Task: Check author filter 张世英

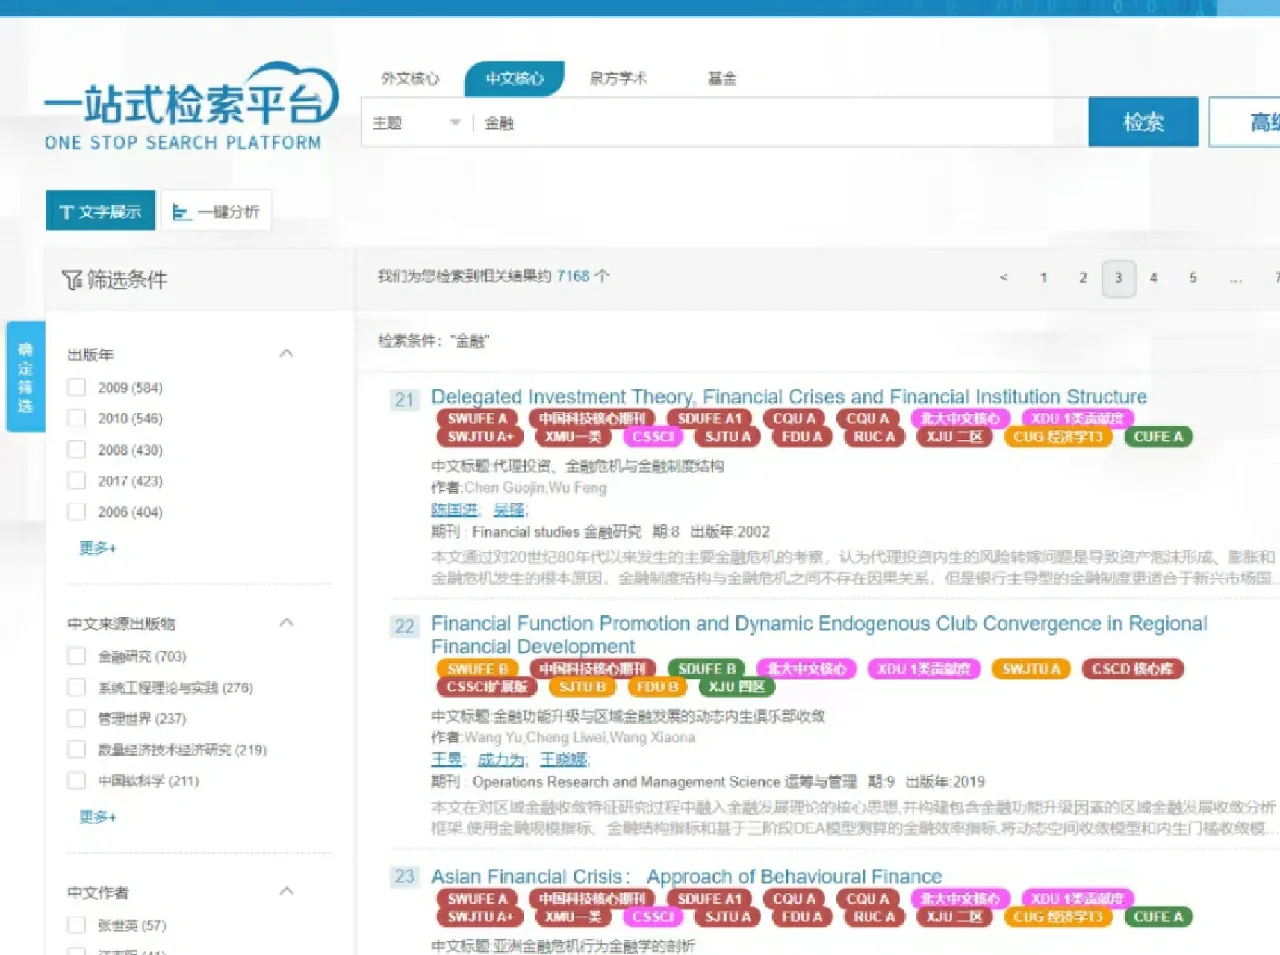Action: (x=76, y=925)
